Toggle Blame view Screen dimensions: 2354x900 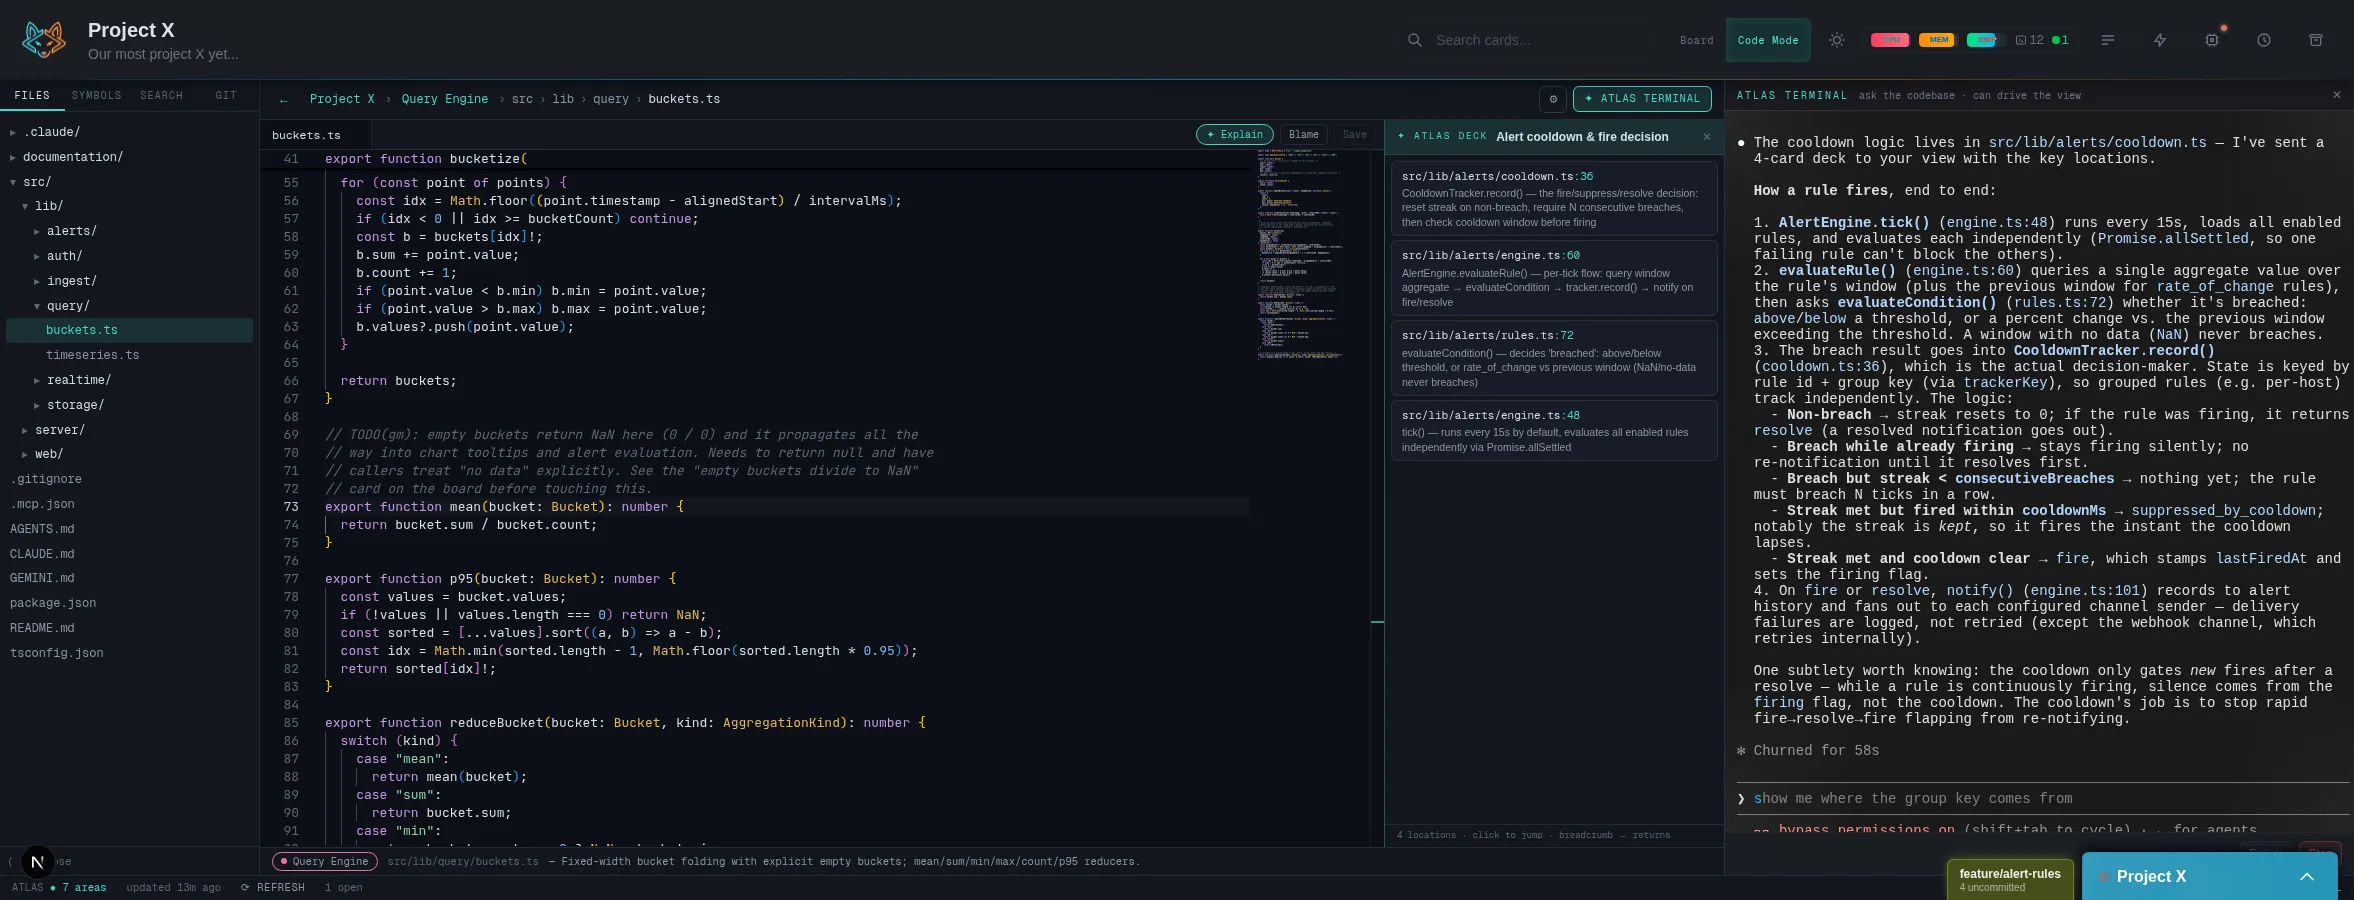pos(1304,135)
